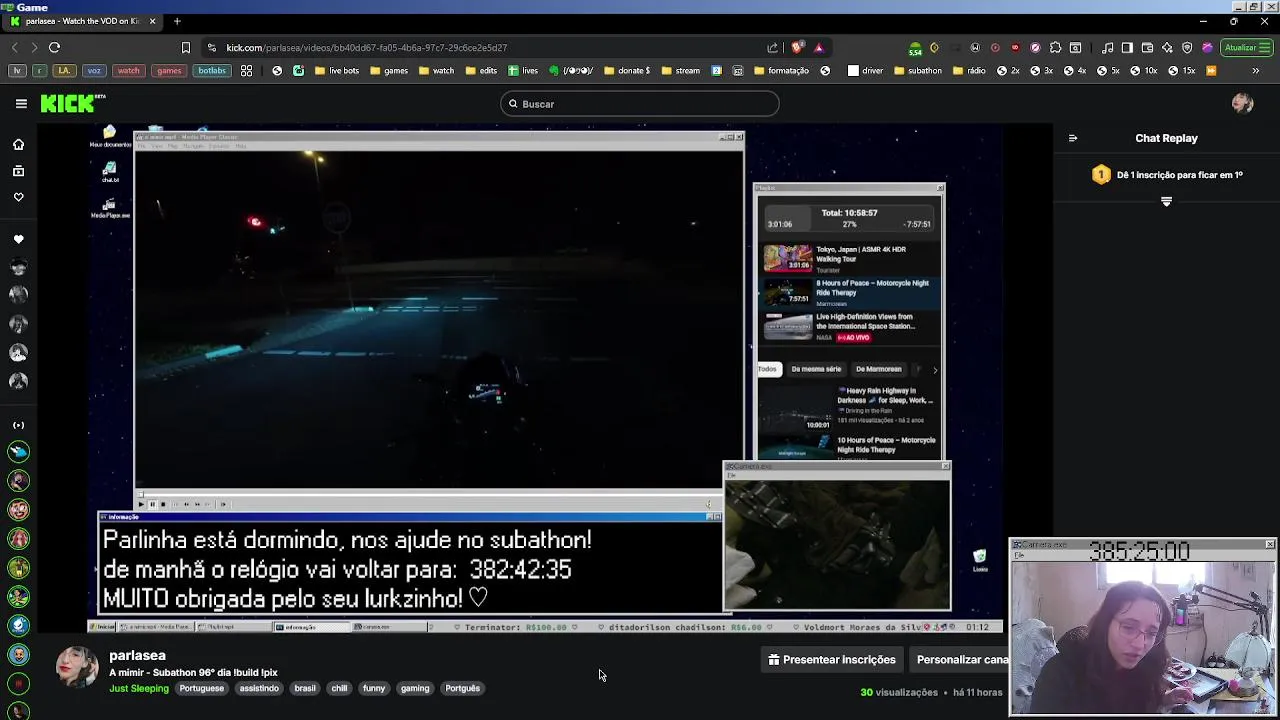Close the parlasea Kick tab

(152, 21)
